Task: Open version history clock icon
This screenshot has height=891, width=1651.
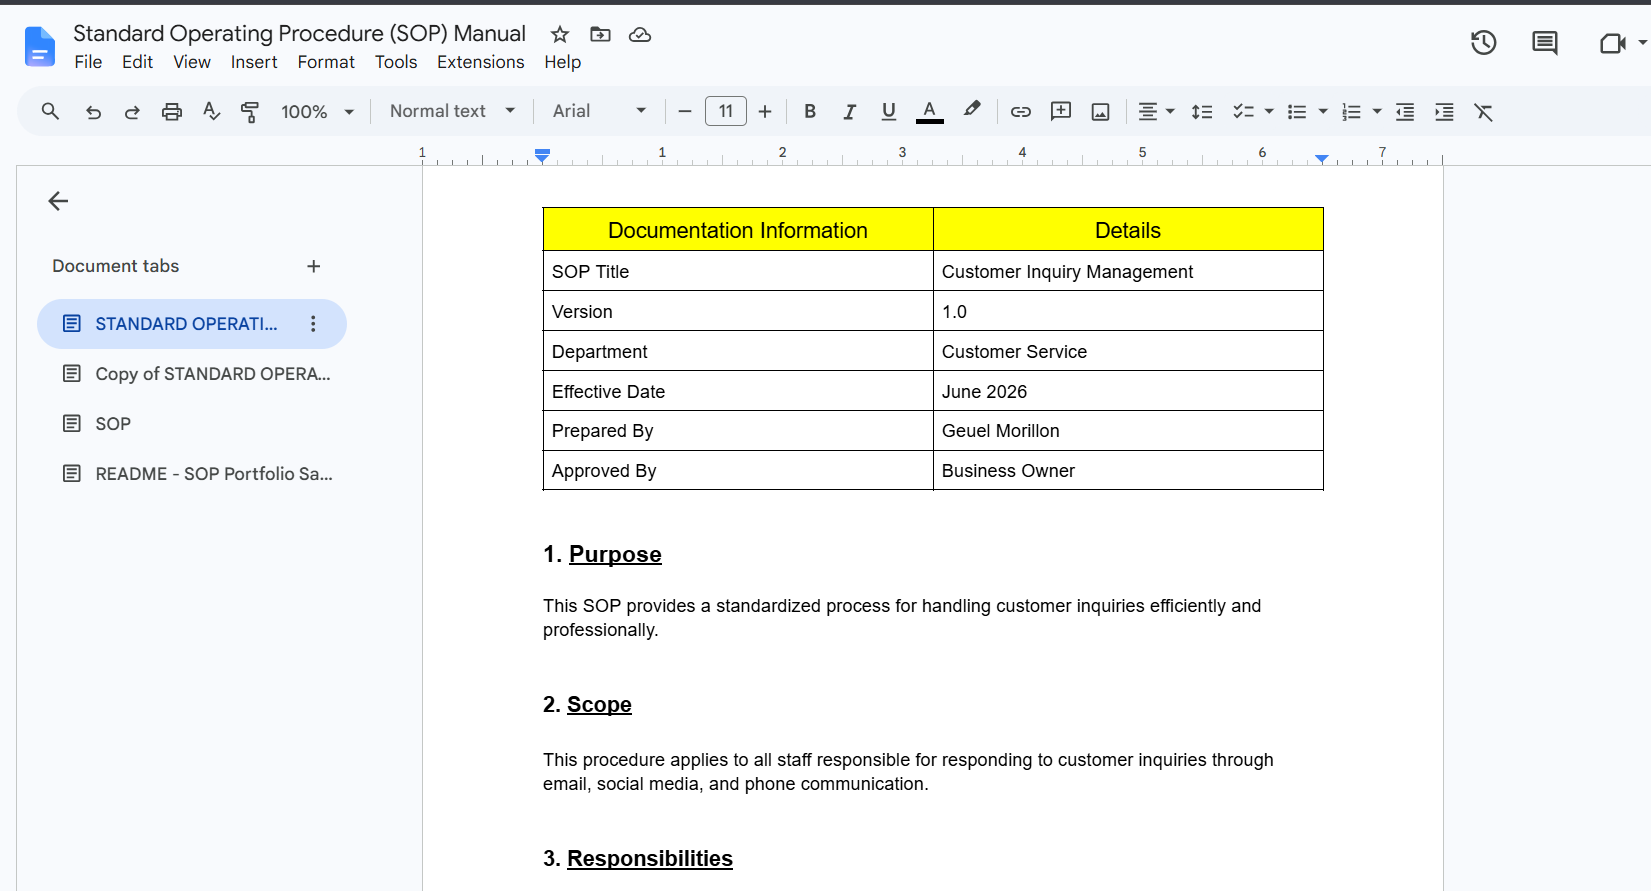Action: click(x=1483, y=43)
